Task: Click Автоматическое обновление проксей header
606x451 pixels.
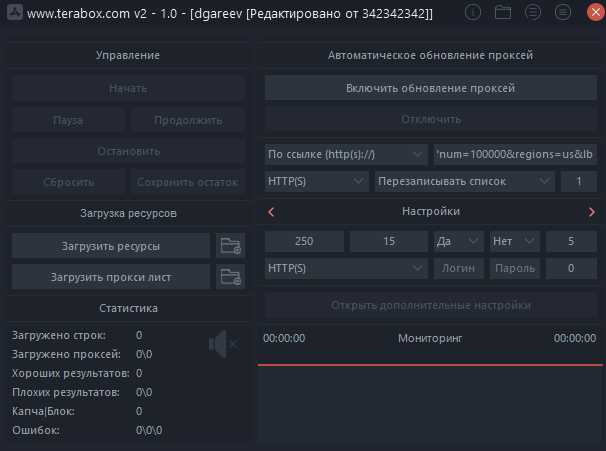Action: pos(430,55)
